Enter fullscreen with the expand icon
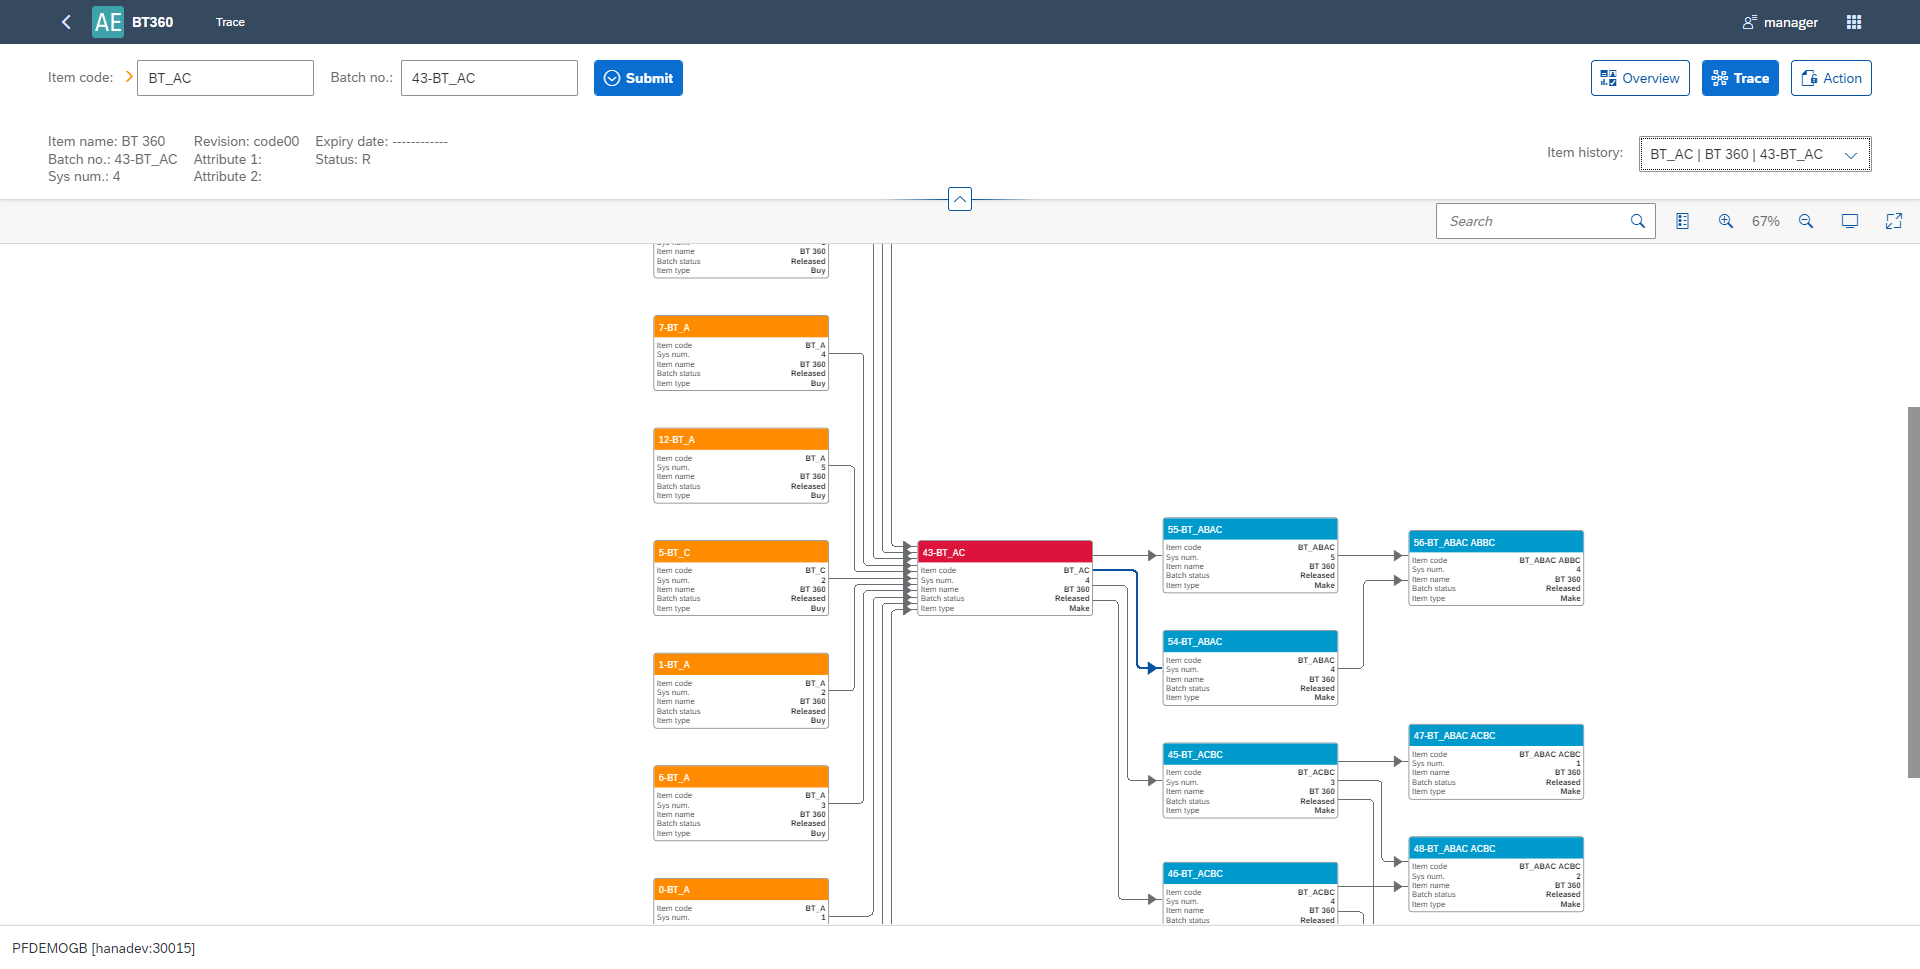Viewport: 1920px width, 969px height. point(1893,220)
